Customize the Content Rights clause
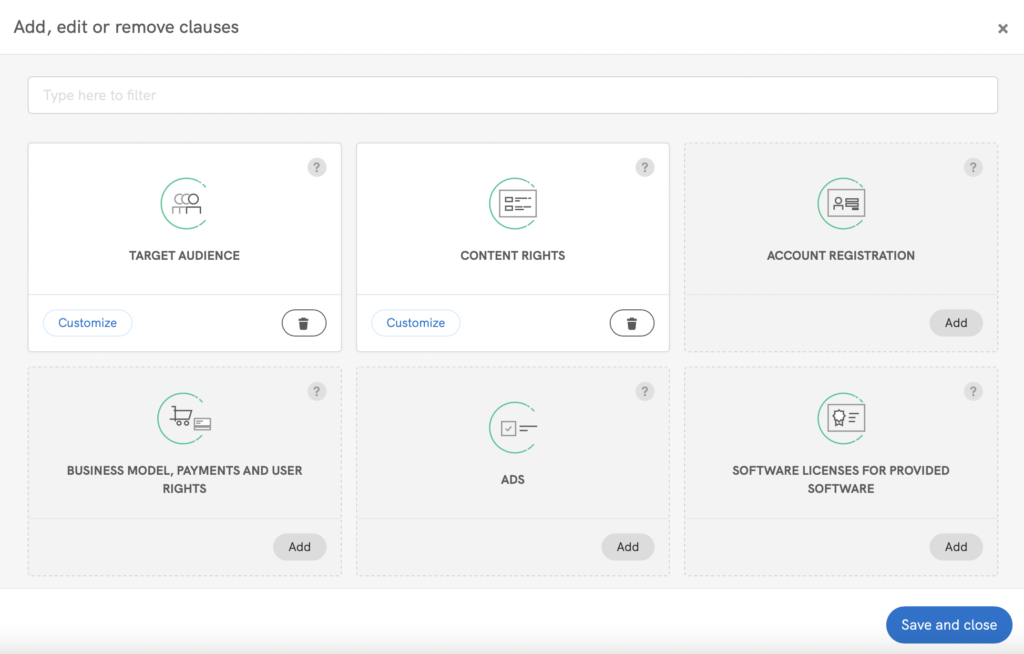 [x=416, y=323]
